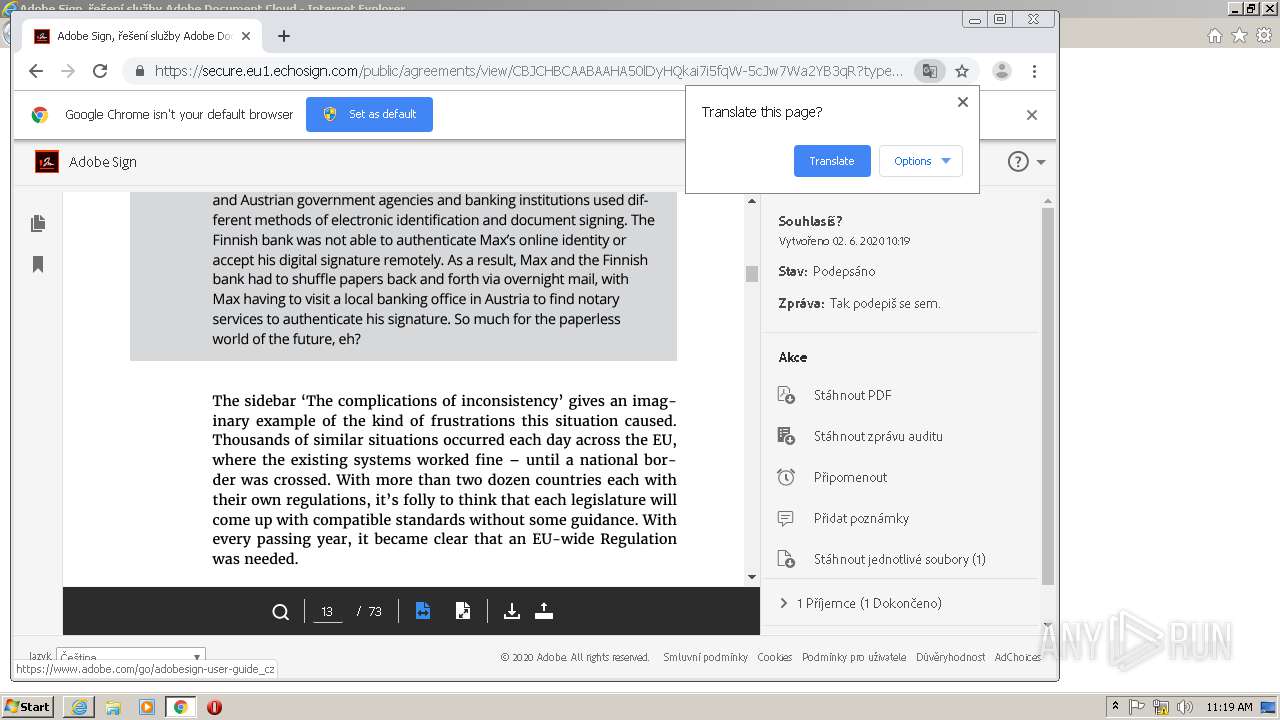Screen dimensions: 1280x720
Task: Click the upload arrow icon in PDF toolbar
Action: pyautogui.click(x=544, y=611)
